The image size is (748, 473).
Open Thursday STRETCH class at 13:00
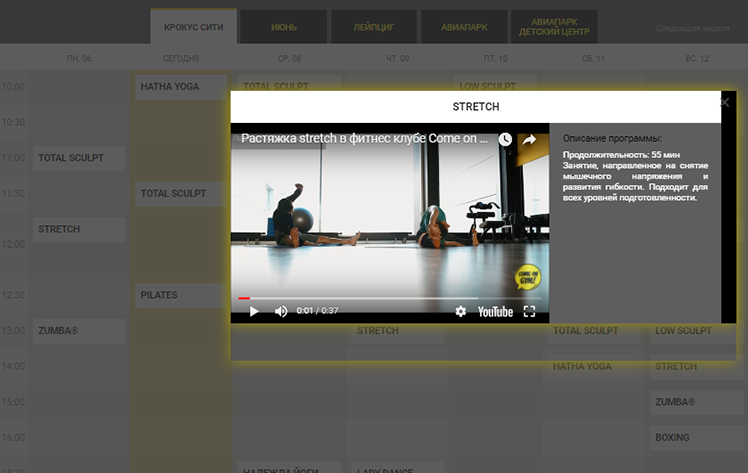click(x=397, y=333)
